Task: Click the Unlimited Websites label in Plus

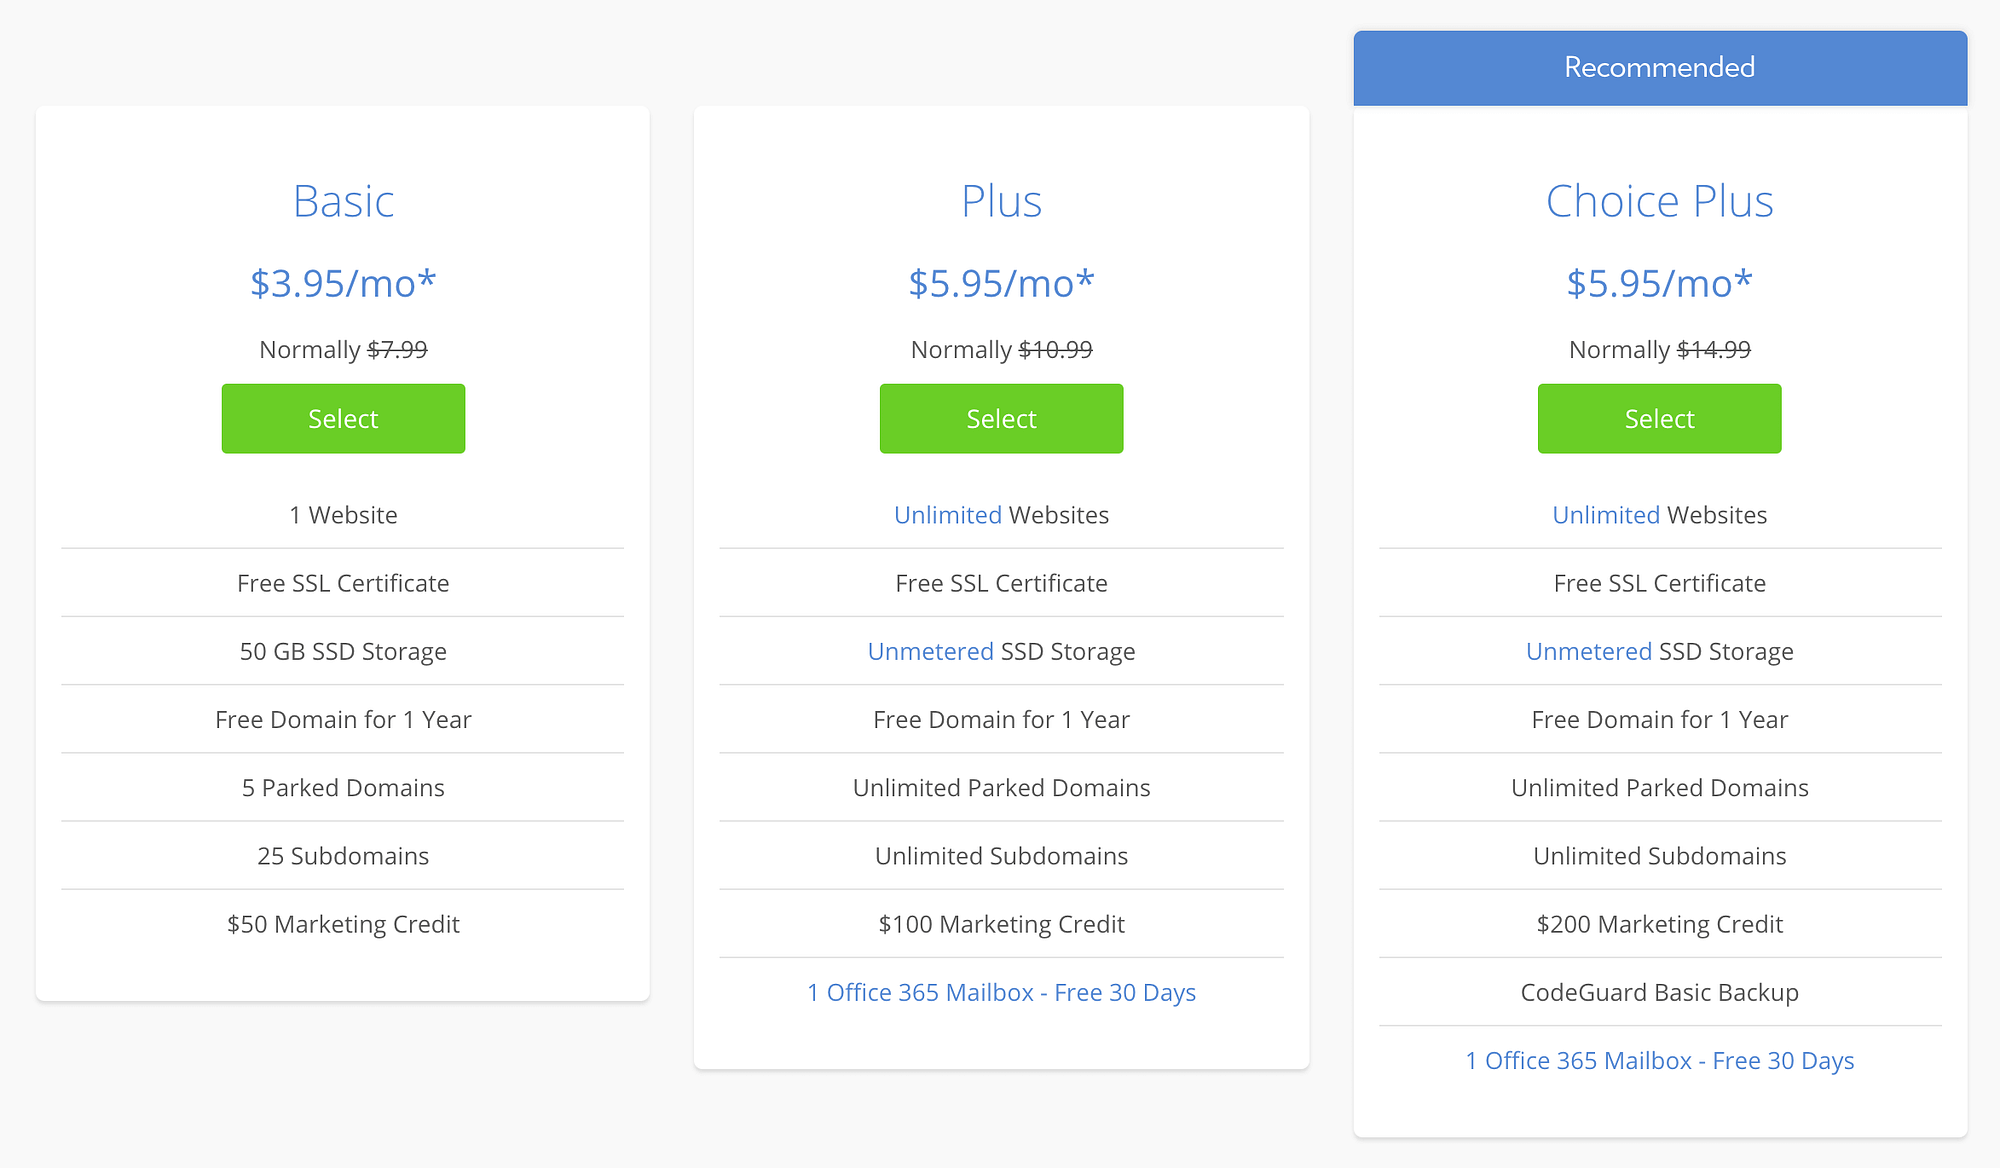Action: click(998, 514)
